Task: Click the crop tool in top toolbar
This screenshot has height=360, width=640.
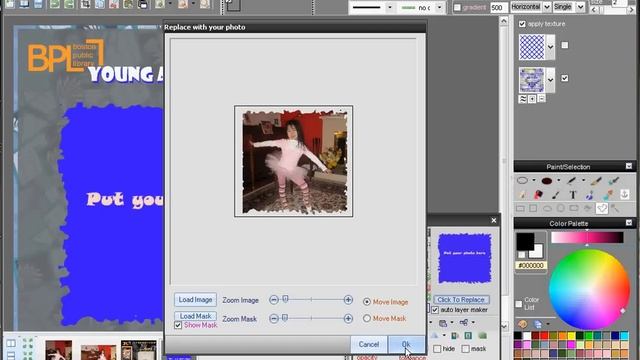Action: 85,4
